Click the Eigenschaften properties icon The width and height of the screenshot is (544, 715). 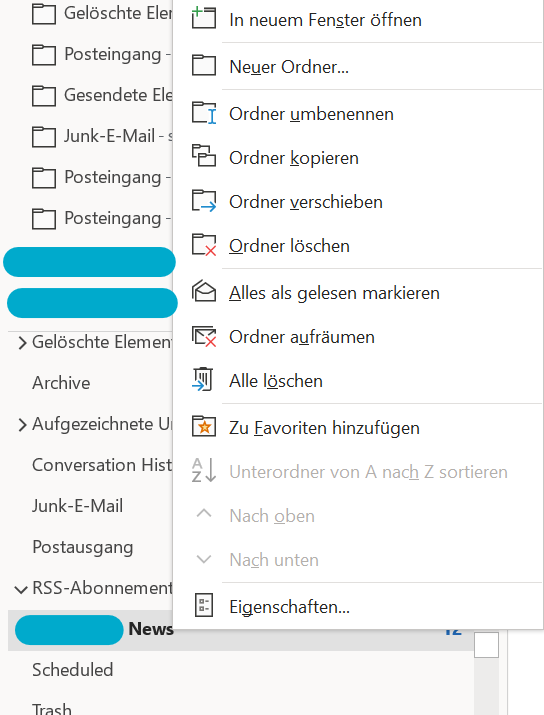(x=203, y=605)
